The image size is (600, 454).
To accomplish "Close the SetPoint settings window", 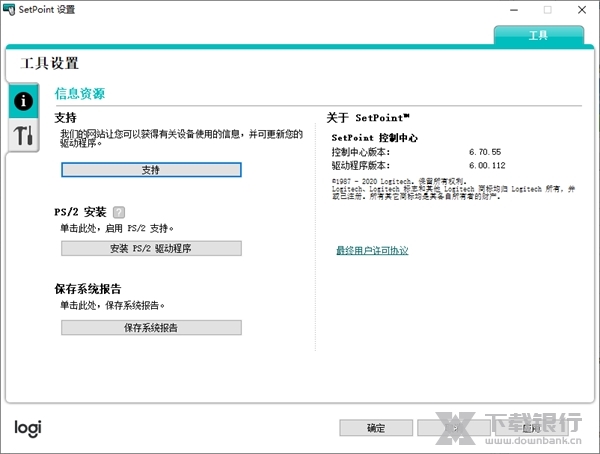I will [582, 10].
